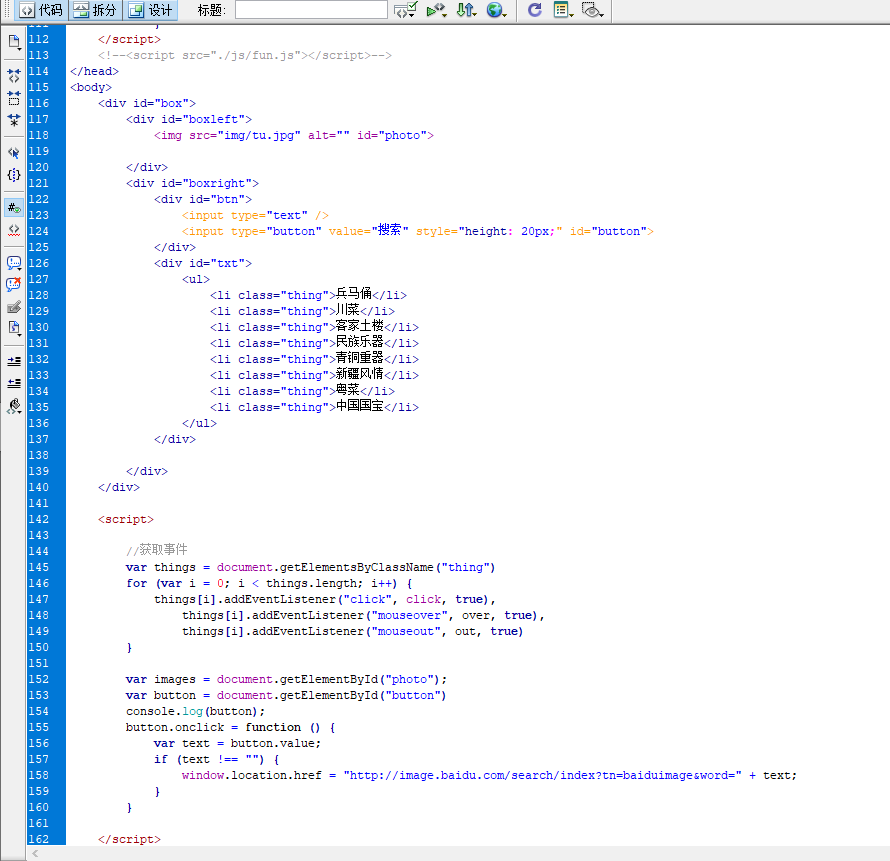890x861 pixels.
Task: Remove comment from selected code
Action: [x=14, y=284]
